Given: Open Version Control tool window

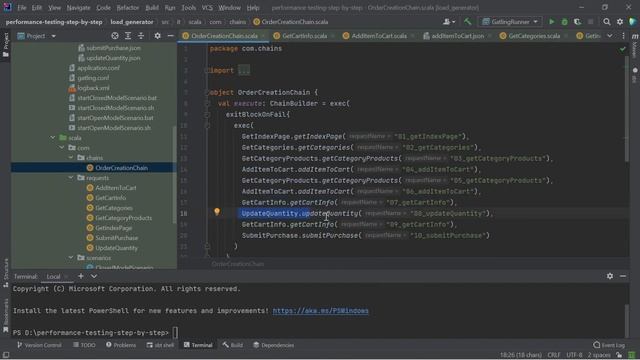Looking at the screenshot, I should (39, 345).
